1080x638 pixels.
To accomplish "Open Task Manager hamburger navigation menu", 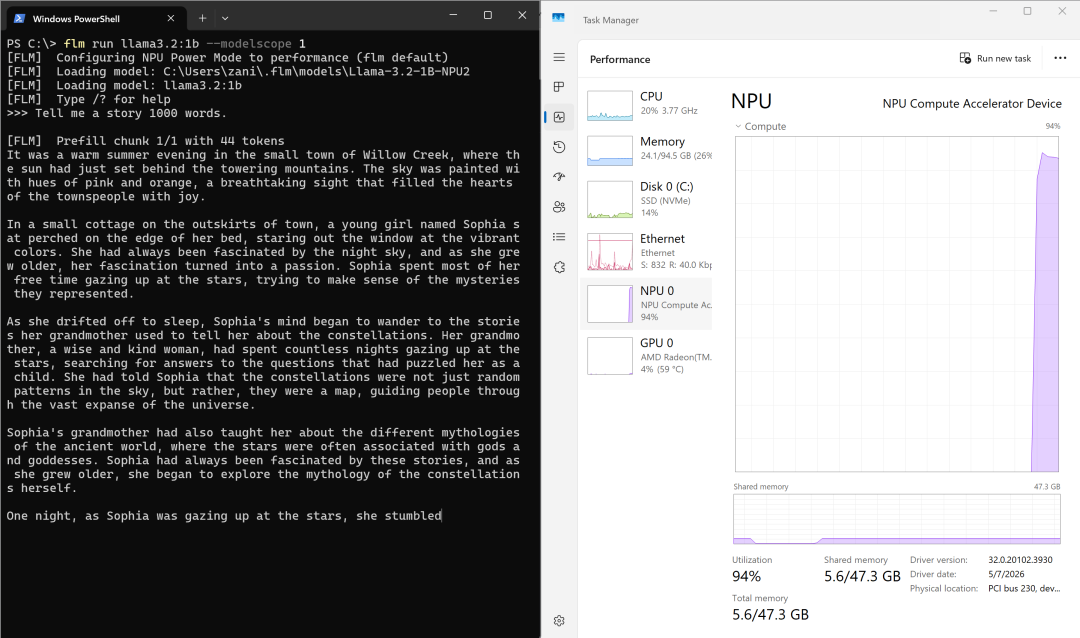I will tap(559, 57).
